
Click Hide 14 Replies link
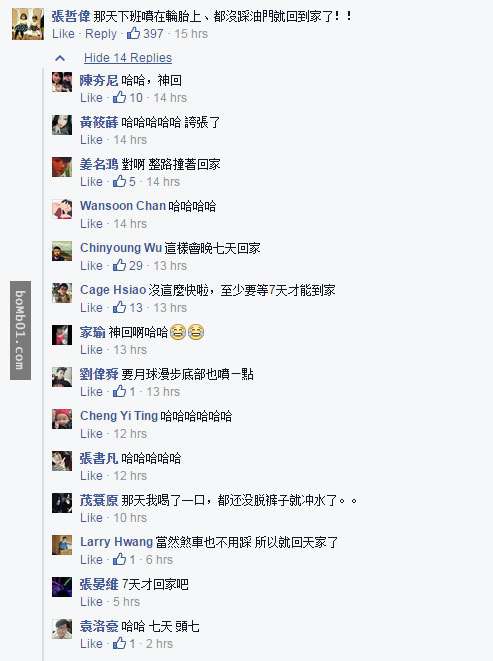pos(128,58)
